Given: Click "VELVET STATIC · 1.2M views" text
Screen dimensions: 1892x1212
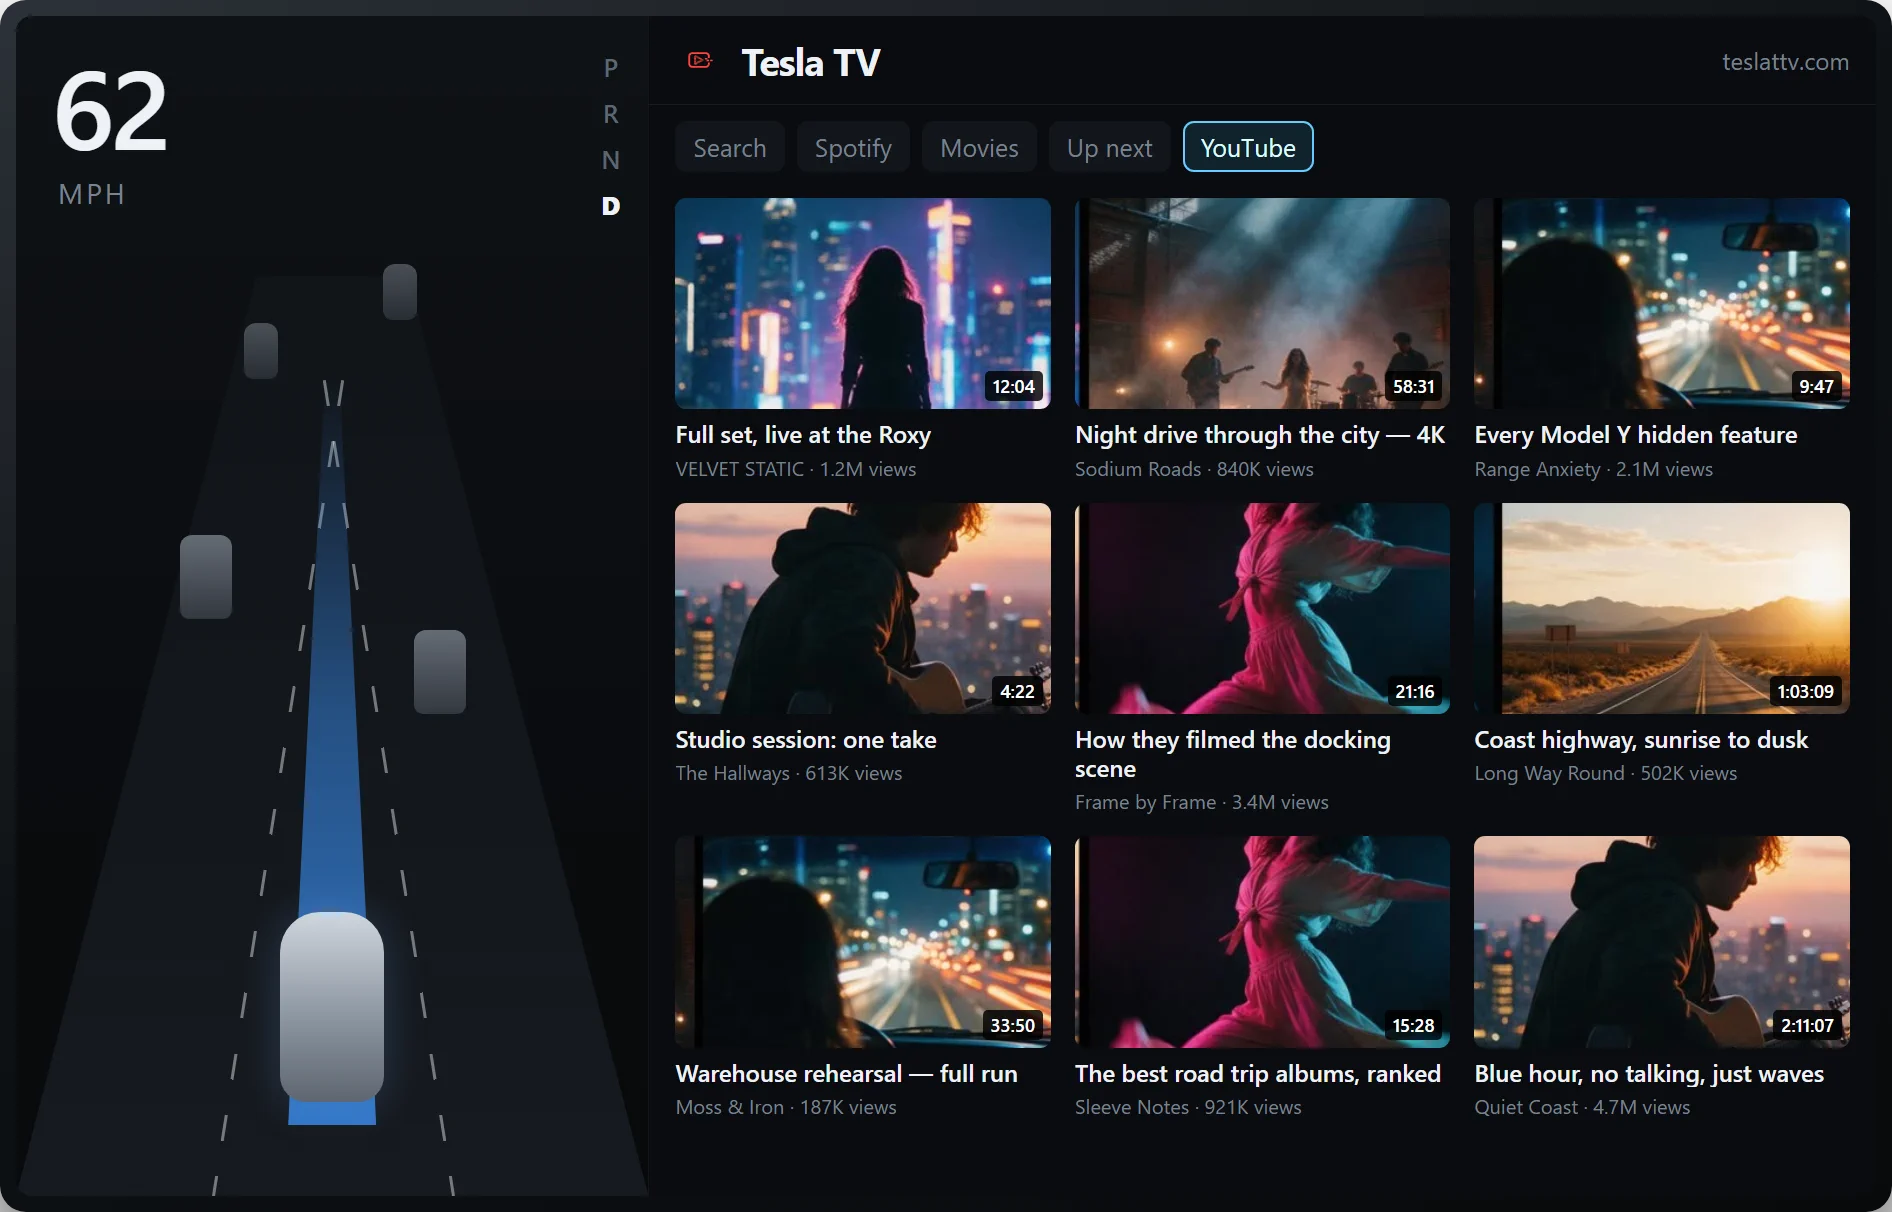Looking at the screenshot, I should [x=795, y=469].
